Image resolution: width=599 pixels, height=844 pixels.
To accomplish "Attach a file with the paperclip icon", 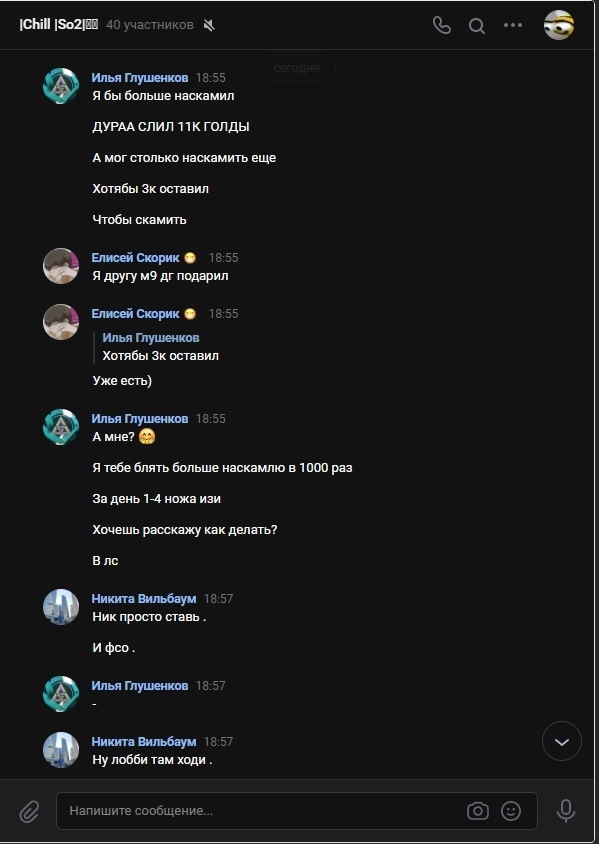I will [30, 811].
